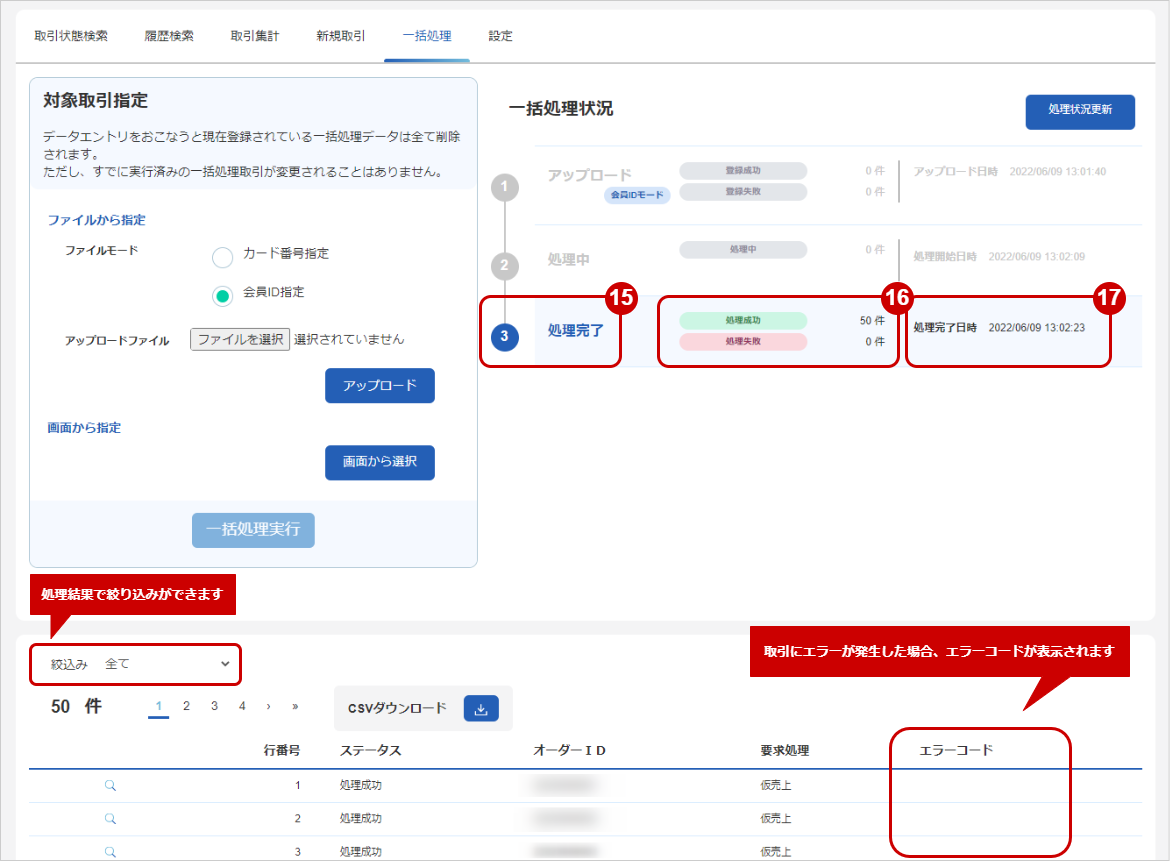Screen dimensions: 1170x861
Task: Go to results page 4
Action: point(243,706)
